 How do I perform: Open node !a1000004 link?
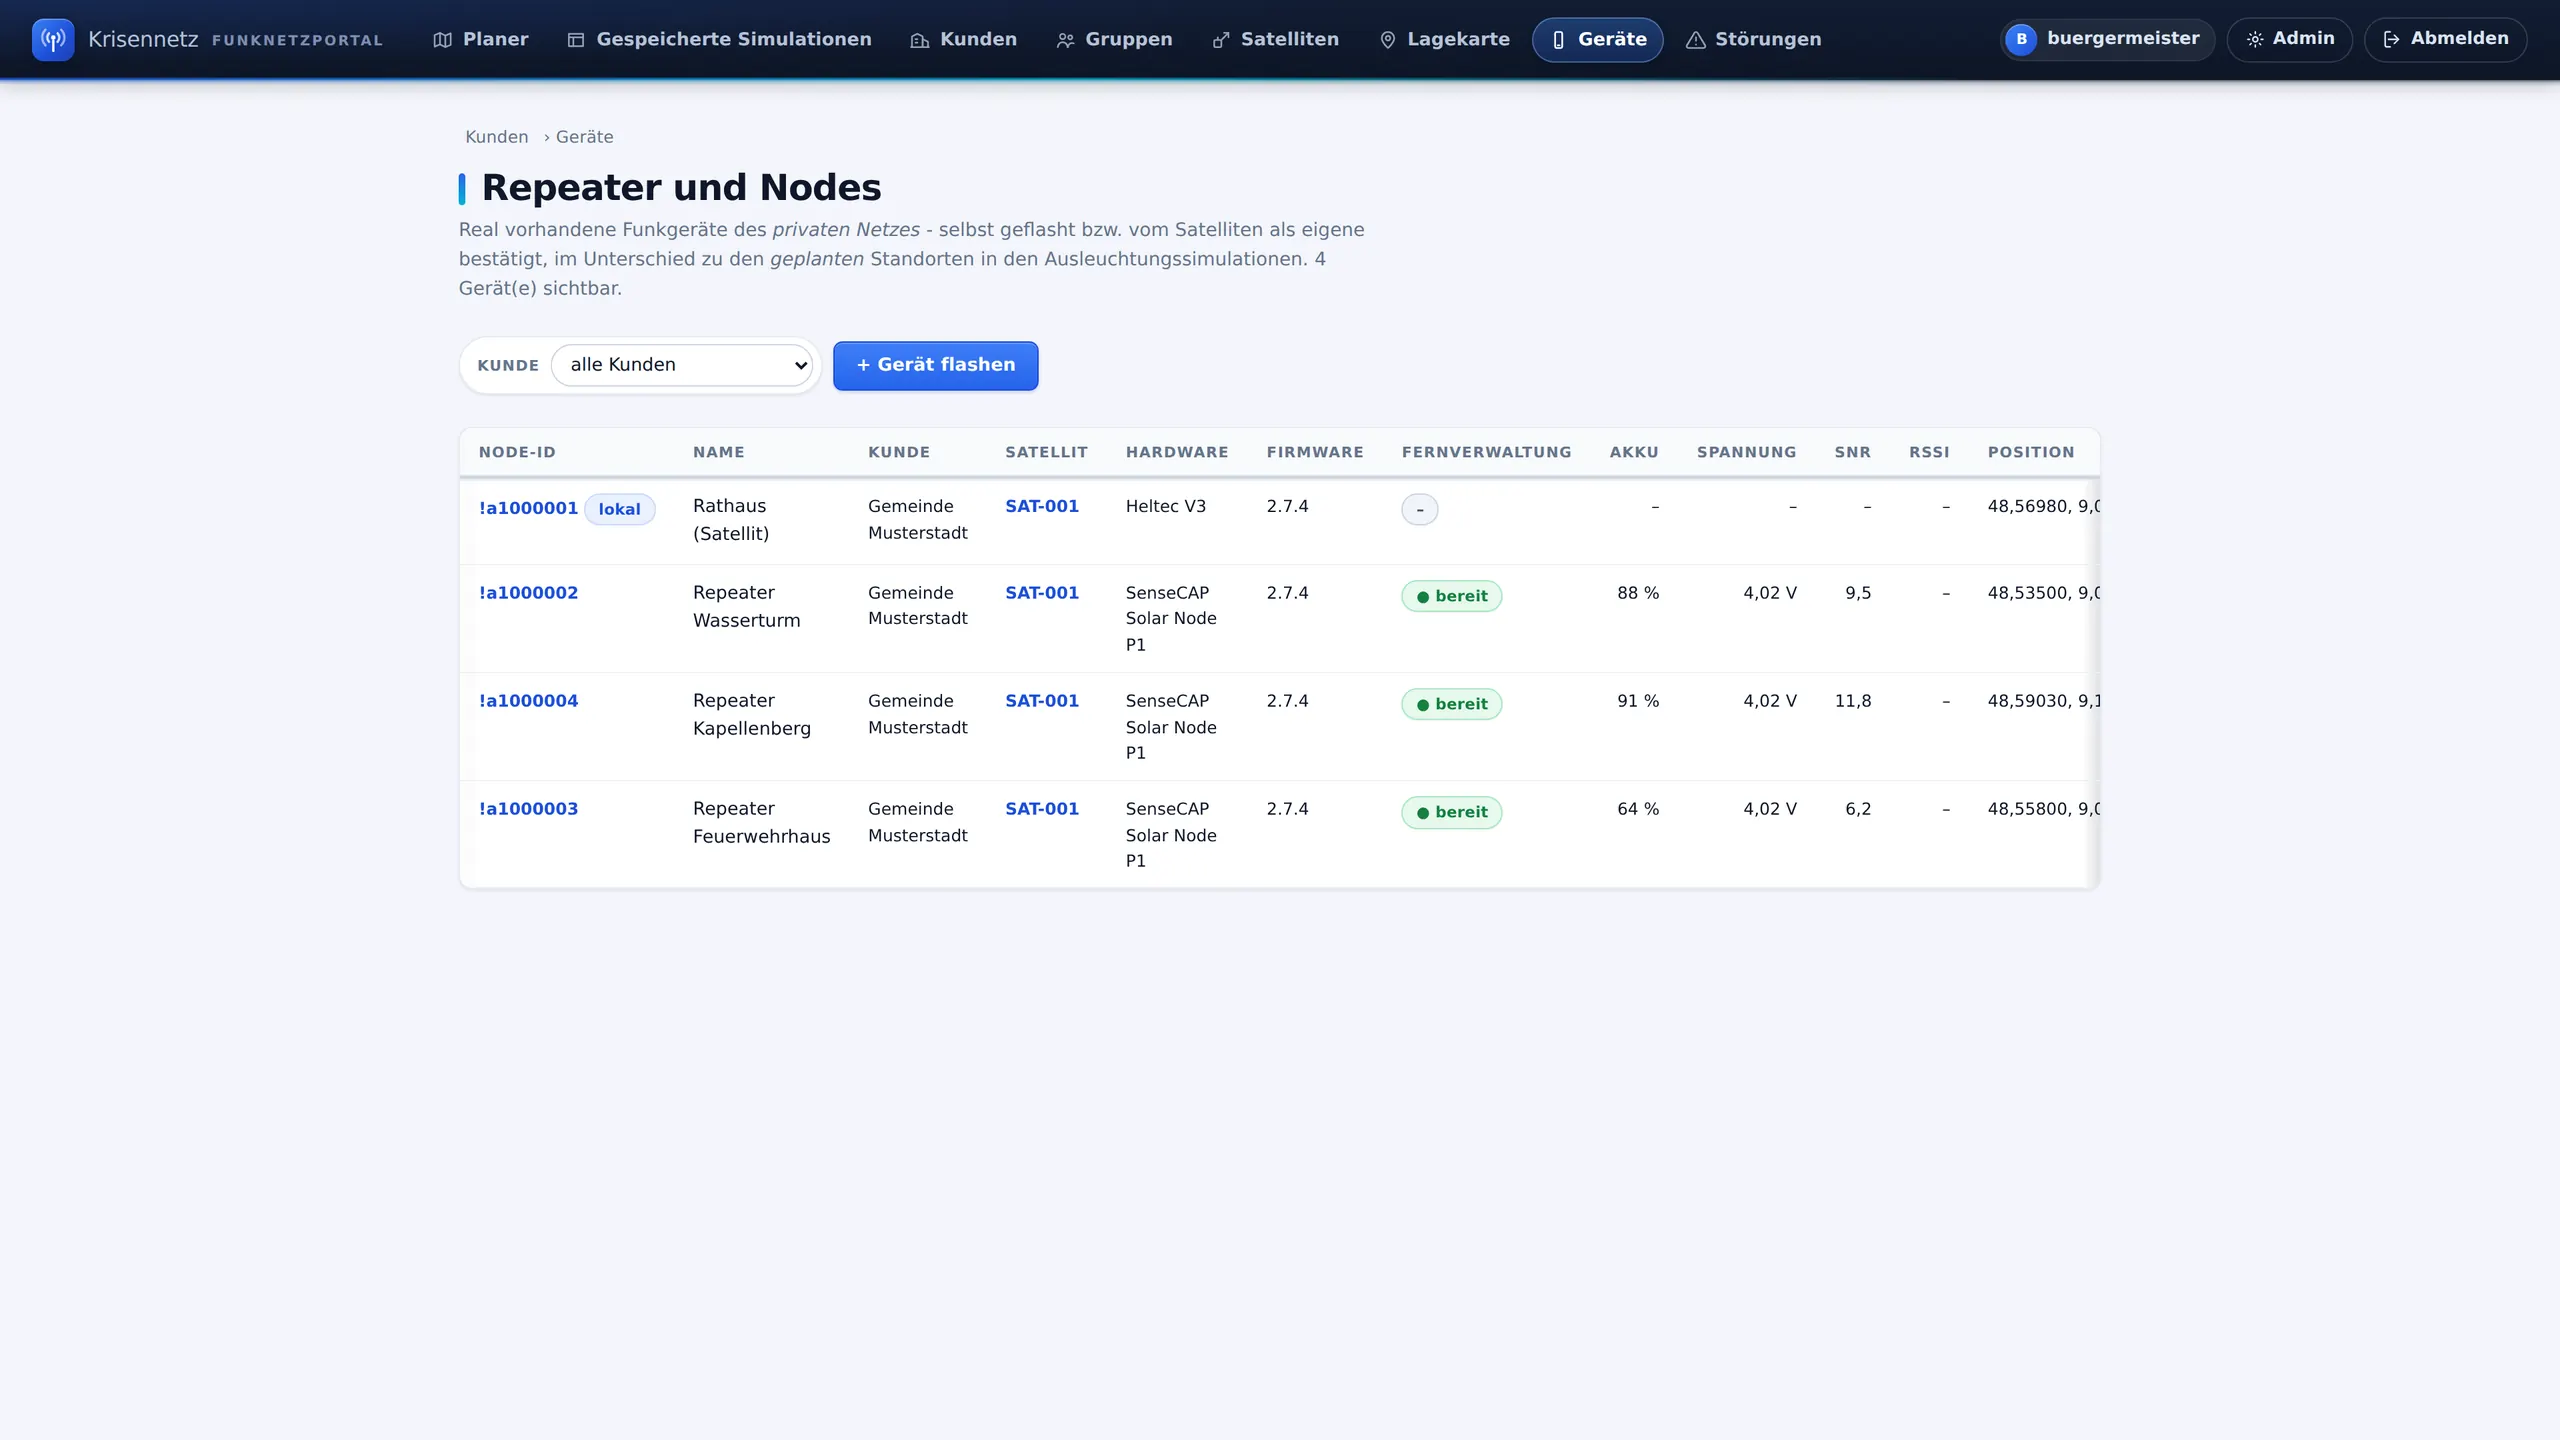pyautogui.click(x=528, y=701)
